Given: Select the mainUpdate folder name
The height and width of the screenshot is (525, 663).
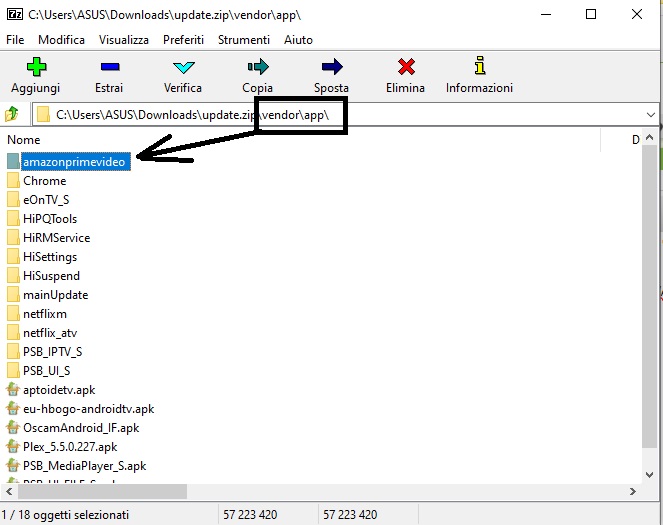Looking at the screenshot, I should click(56, 295).
